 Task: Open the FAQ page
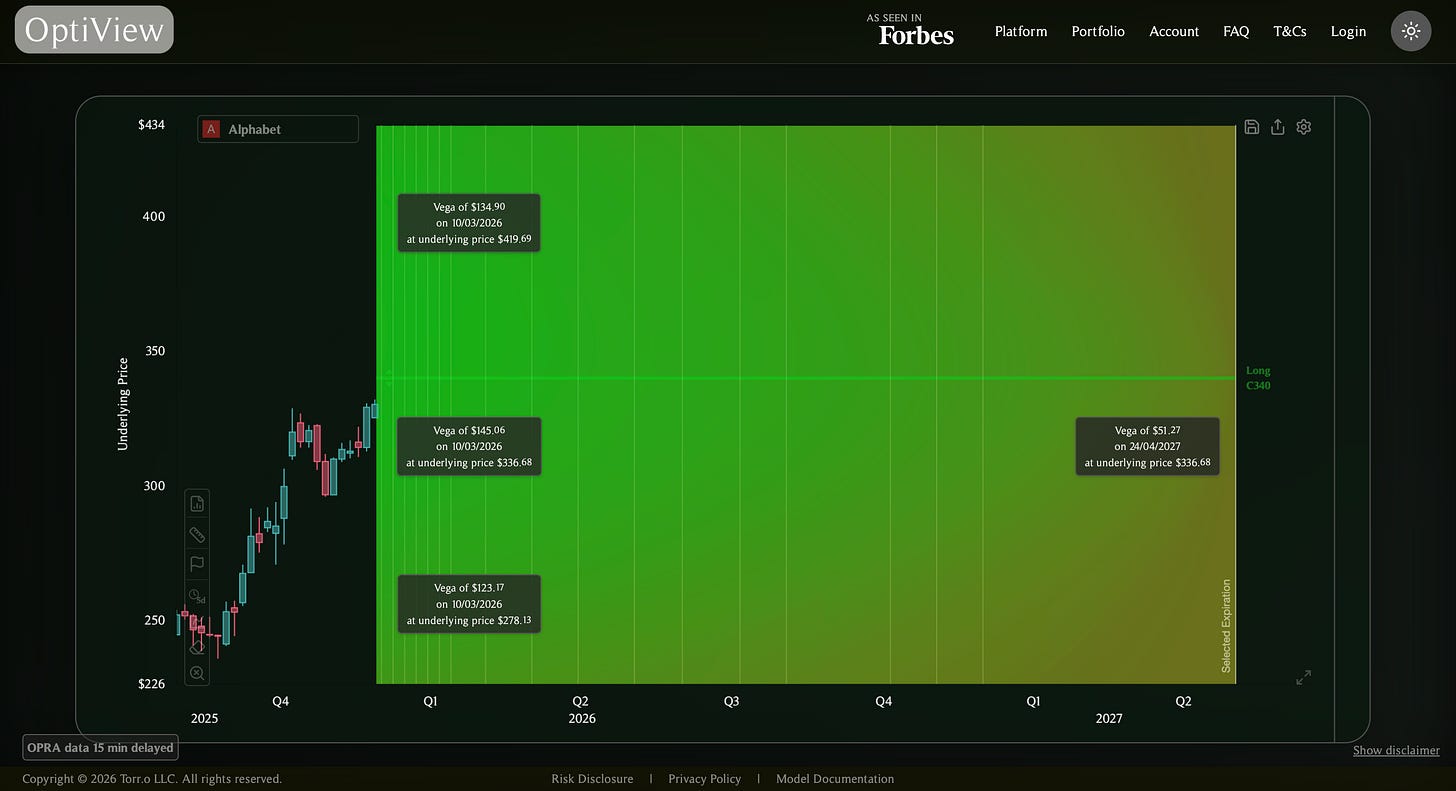[1236, 31]
